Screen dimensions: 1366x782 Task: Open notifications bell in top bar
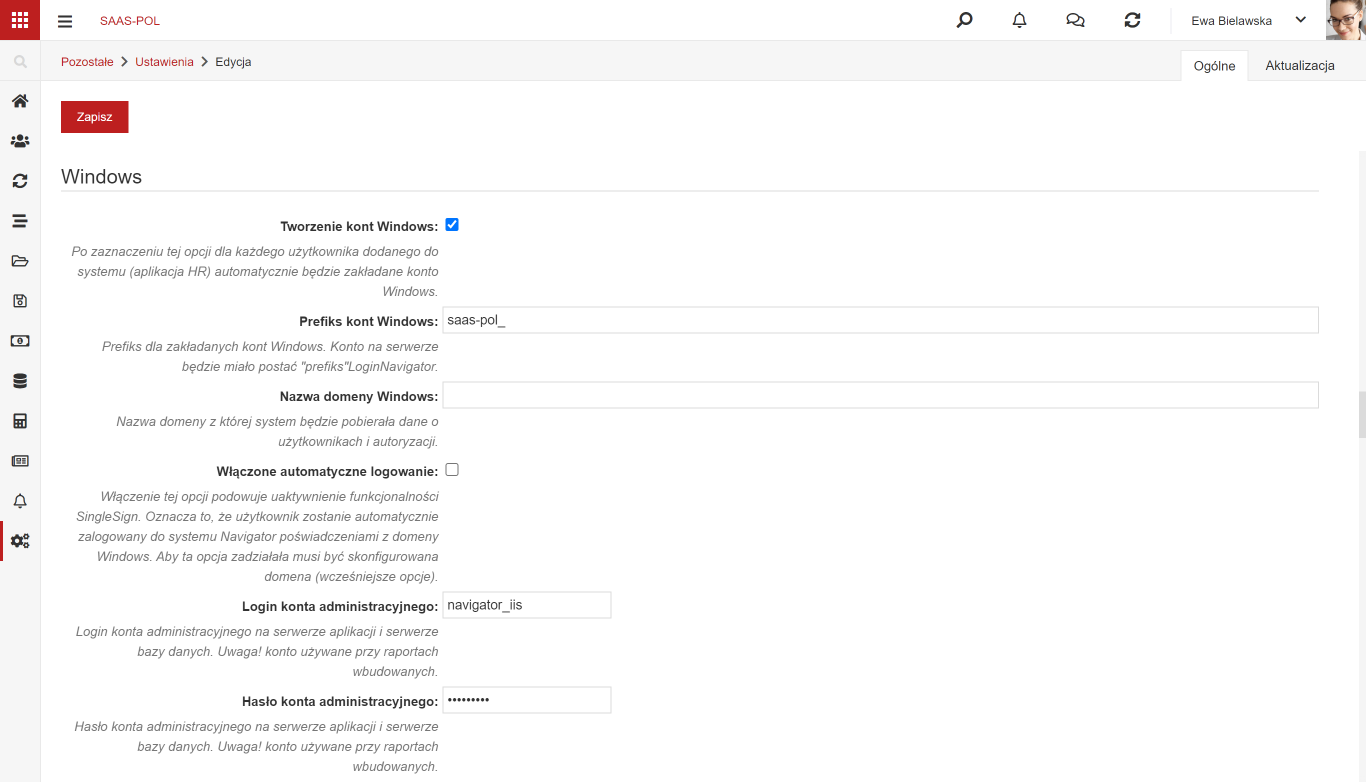click(x=1020, y=20)
